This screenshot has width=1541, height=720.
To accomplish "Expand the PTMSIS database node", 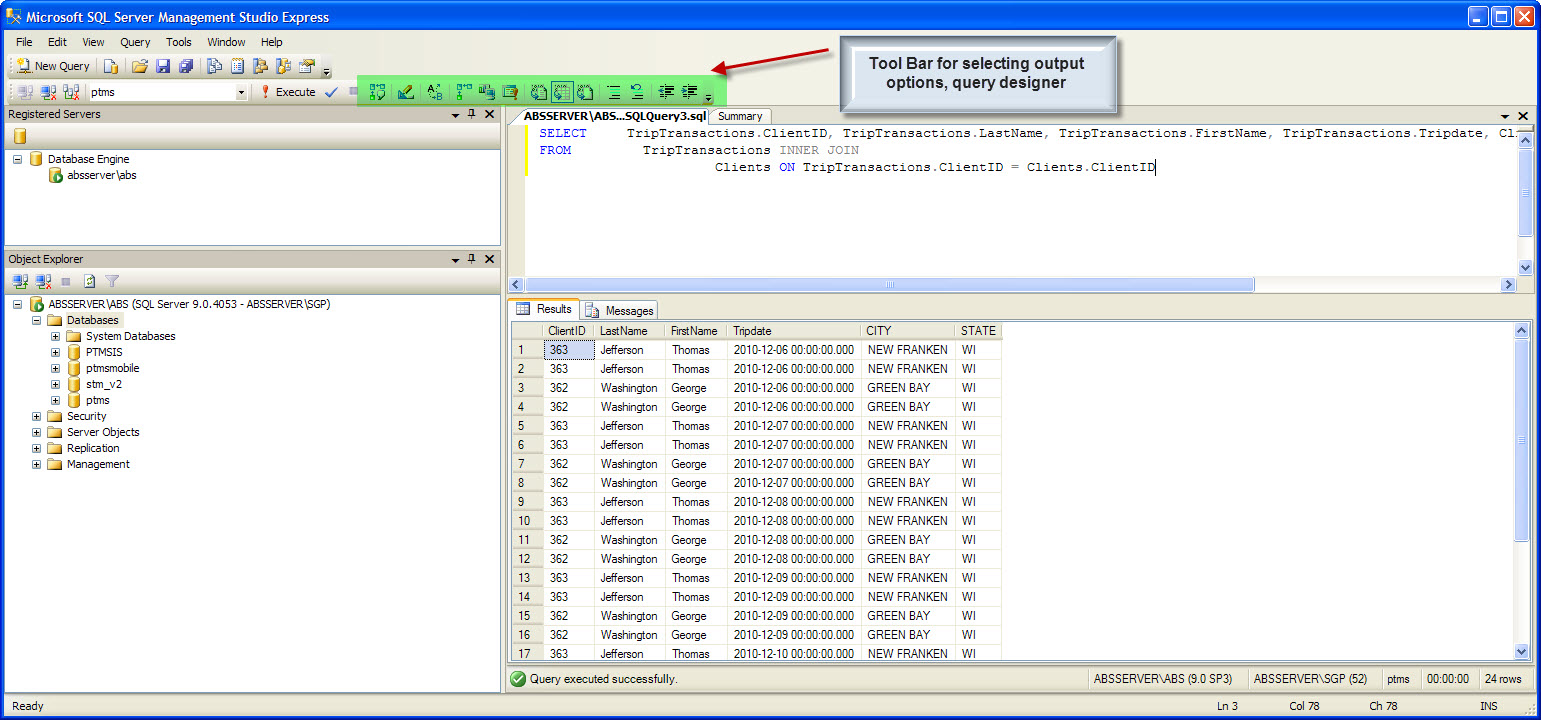I will click(x=56, y=352).
